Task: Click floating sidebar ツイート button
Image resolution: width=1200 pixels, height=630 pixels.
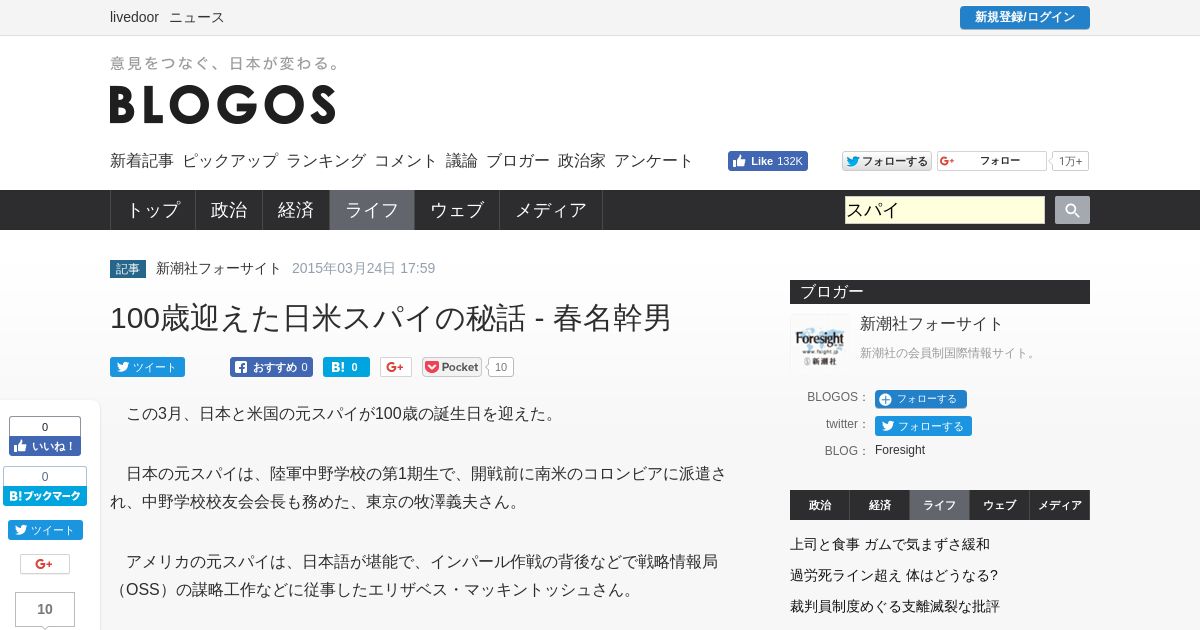Action: (45, 530)
